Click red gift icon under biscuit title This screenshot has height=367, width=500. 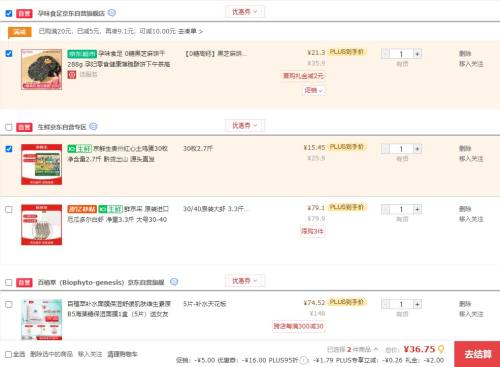coord(72,75)
